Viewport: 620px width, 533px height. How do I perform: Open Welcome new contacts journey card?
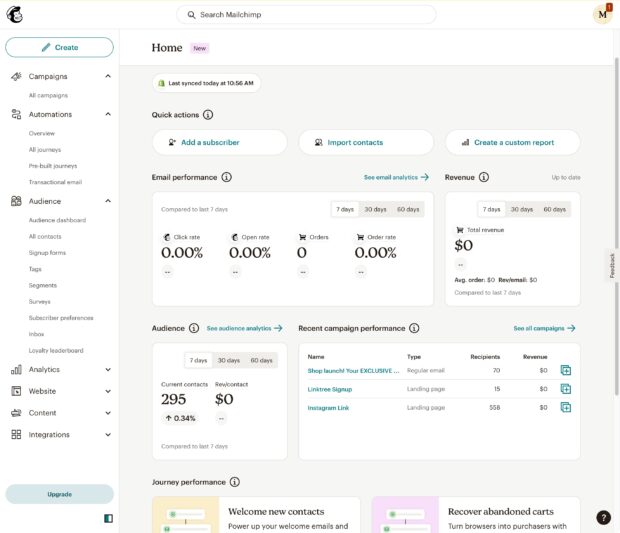256,515
